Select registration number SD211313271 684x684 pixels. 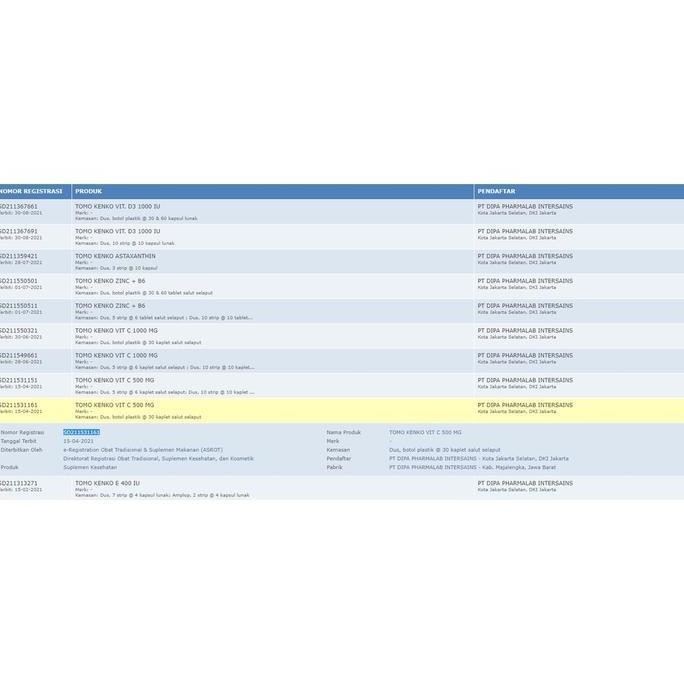pyautogui.click(x=19, y=483)
